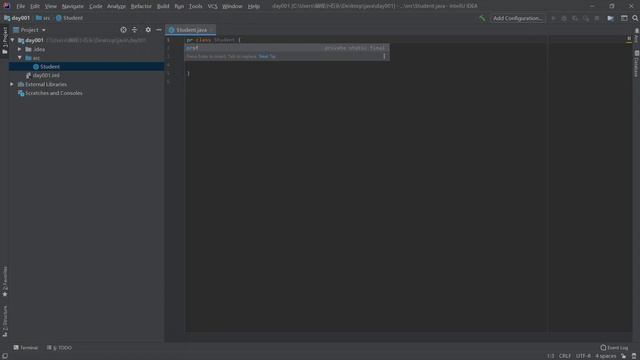The image size is (640, 360).
Task: Hide the Project panel with minus icon
Action: pyautogui.click(x=159, y=30)
